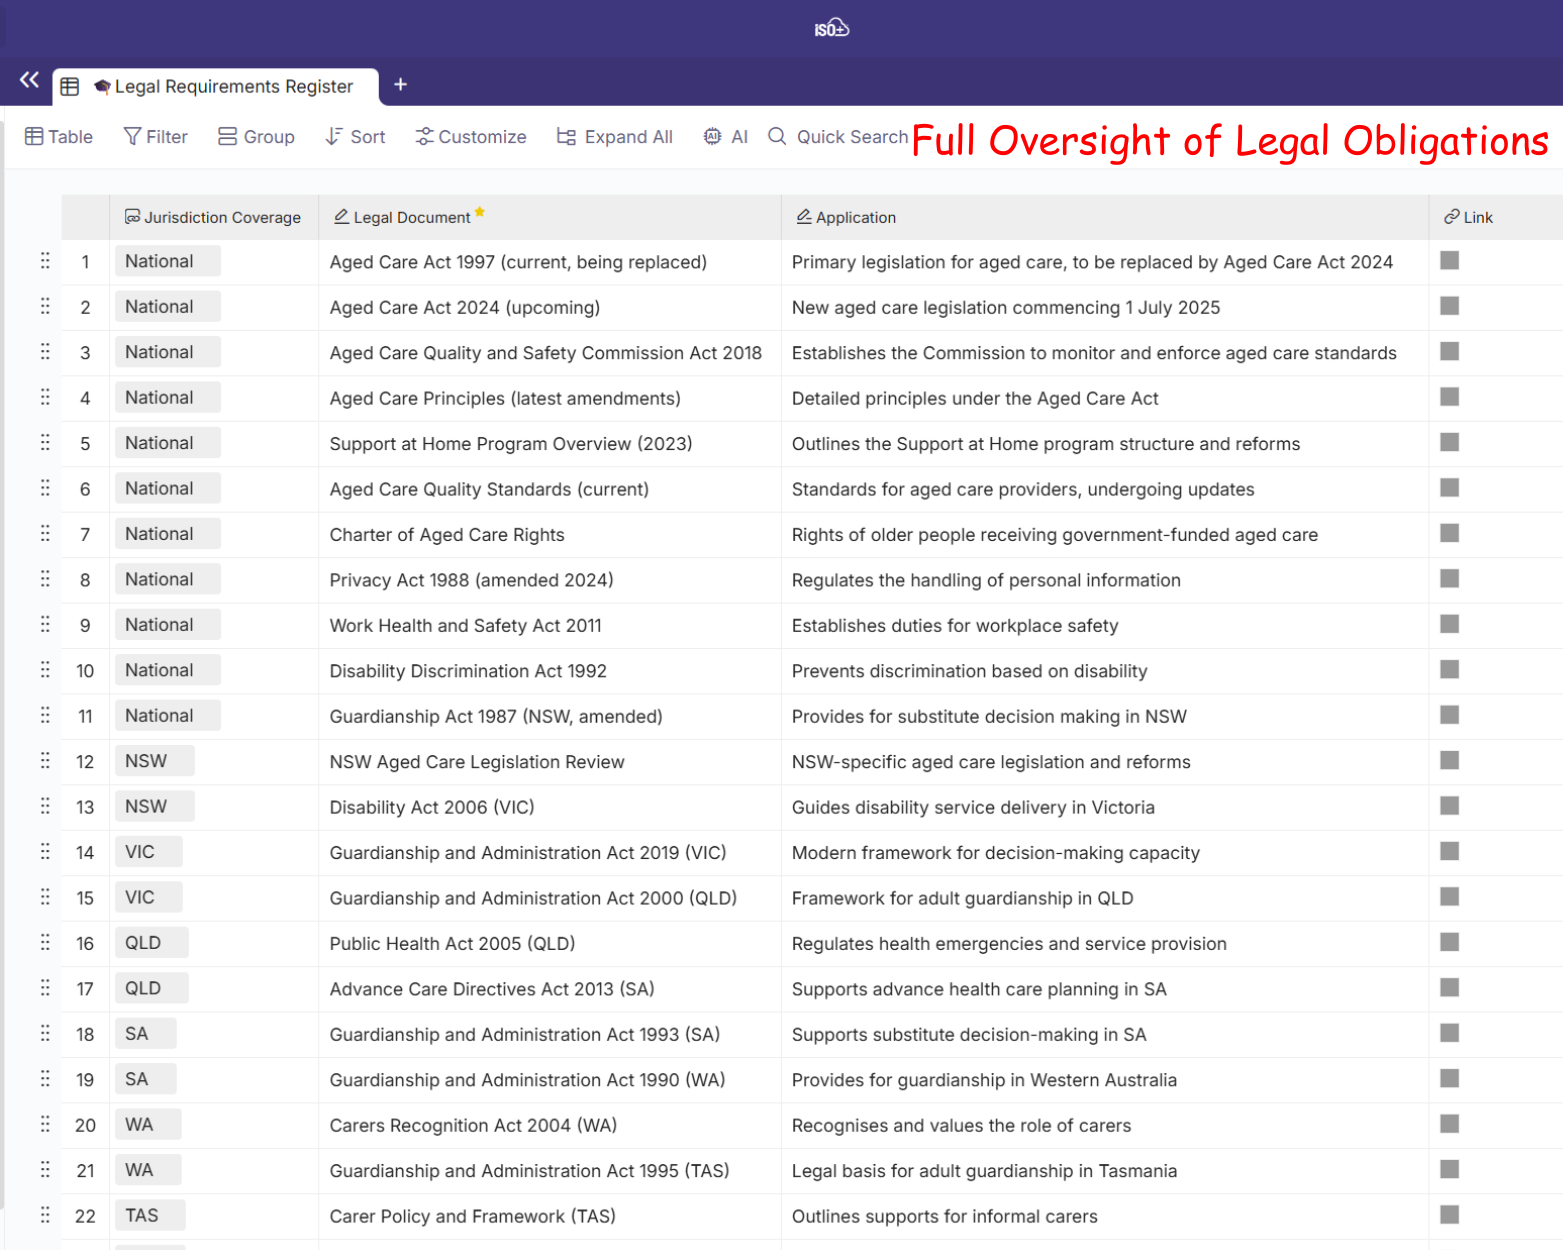1563x1250 pixels.
Task: Open the Filter funnel tool
Action: (155, 137)
